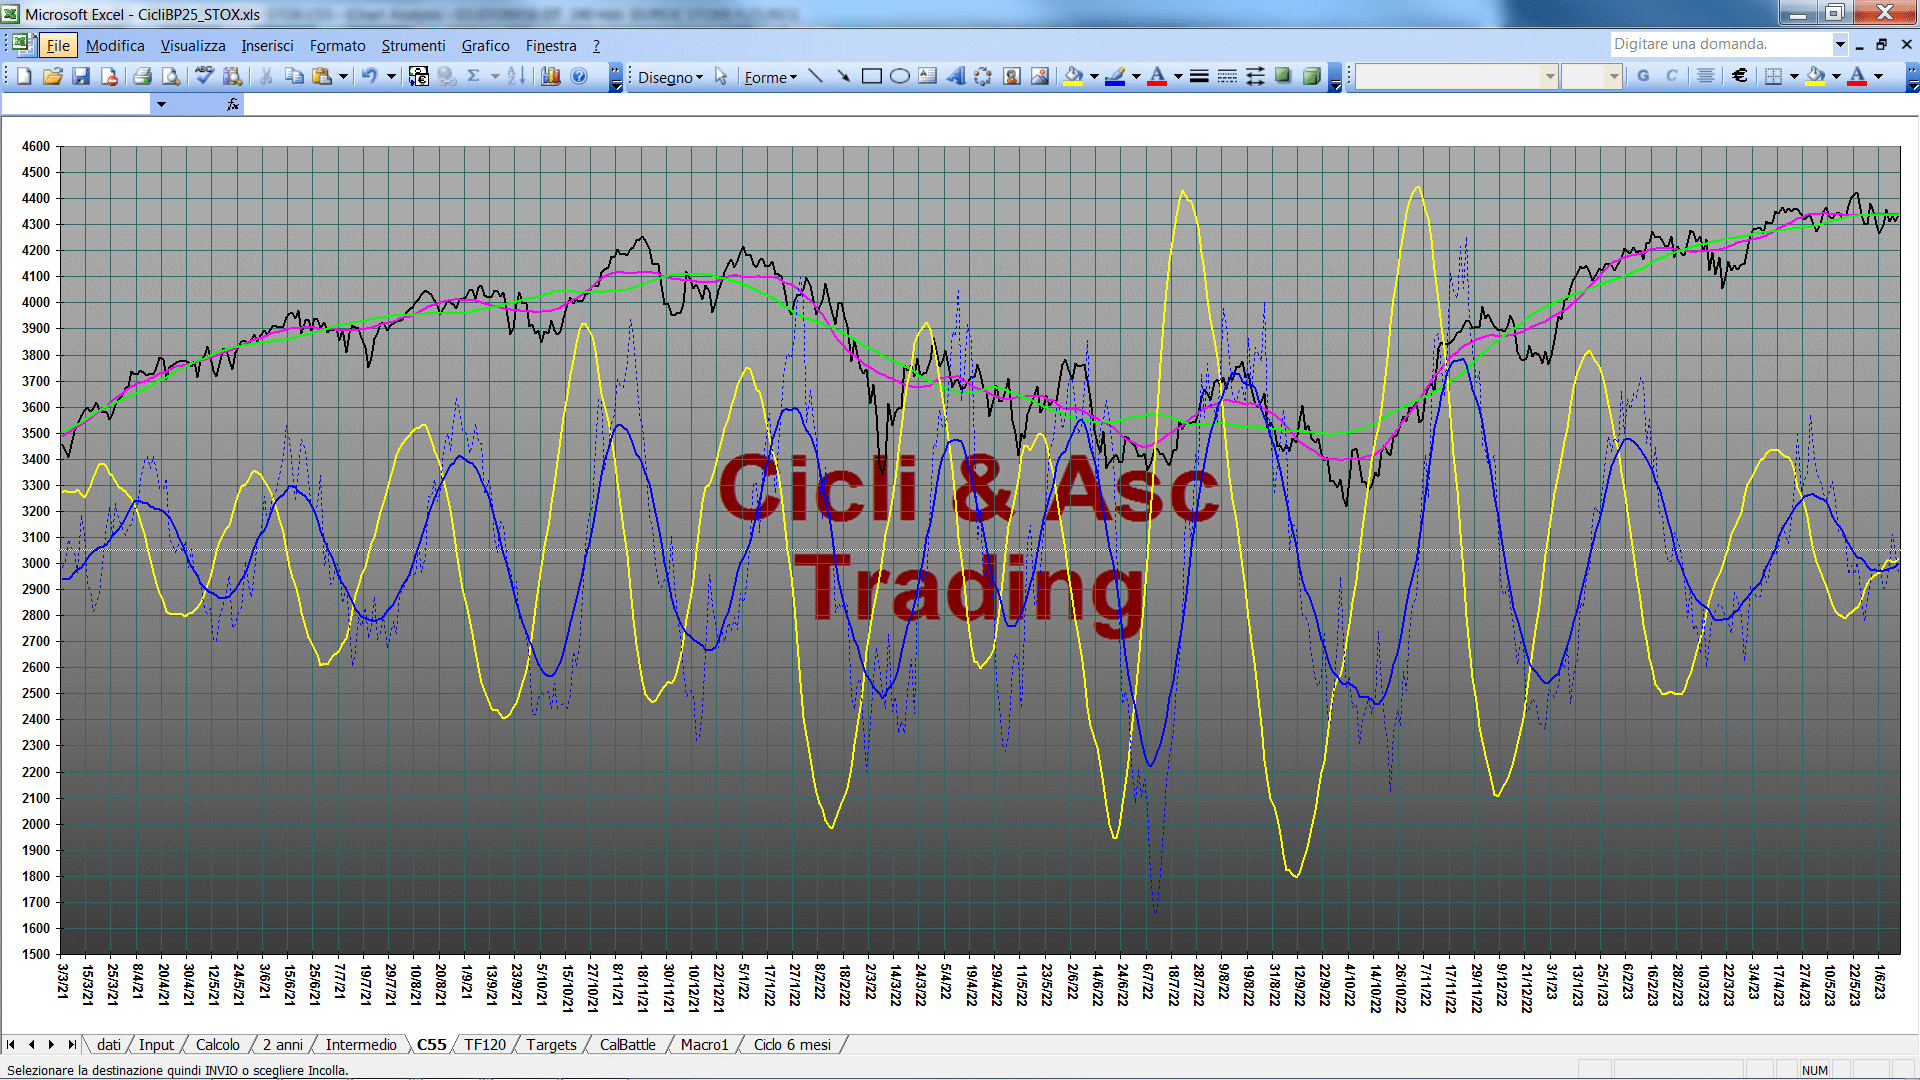
Task: Open Shadow Style settings
Action: point(1283,76)
